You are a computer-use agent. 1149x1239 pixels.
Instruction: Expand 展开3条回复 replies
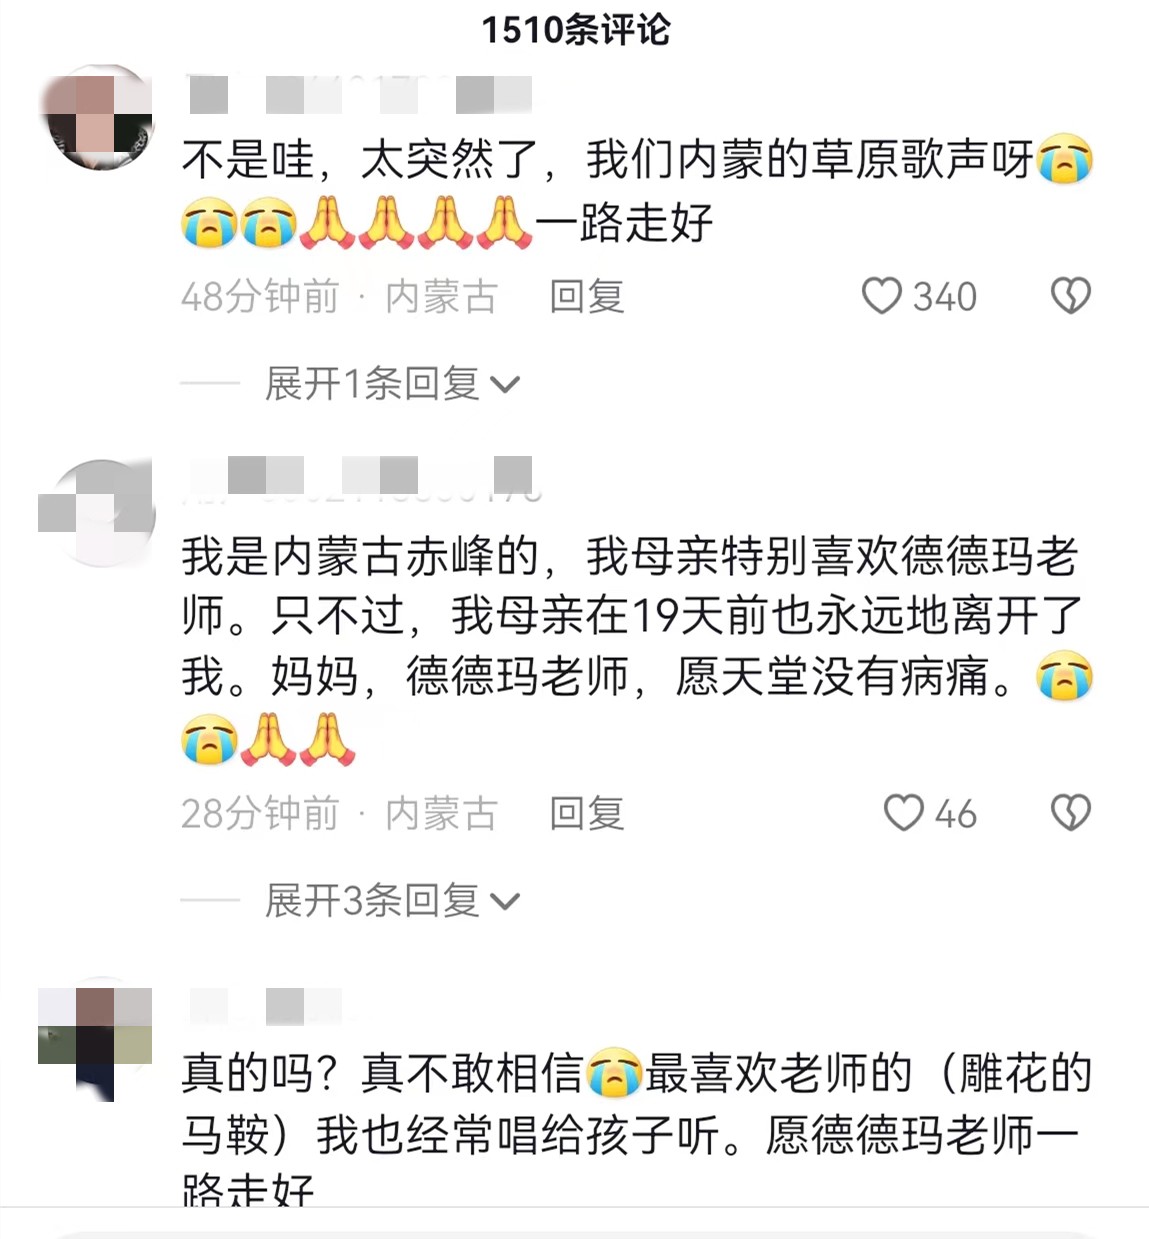tap(391, 900)
